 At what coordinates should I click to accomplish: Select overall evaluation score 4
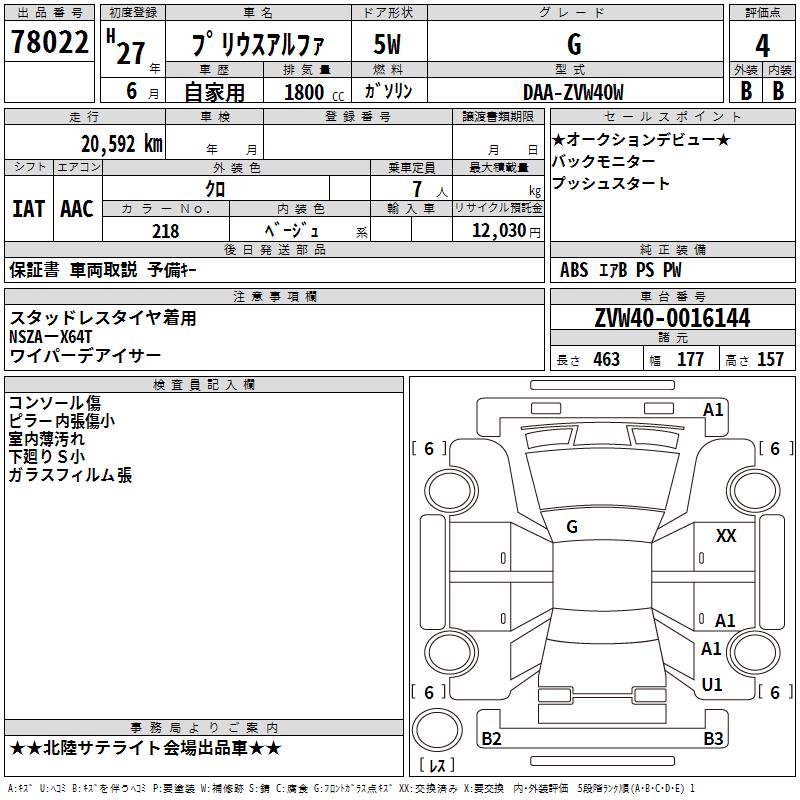pos(762,45)
